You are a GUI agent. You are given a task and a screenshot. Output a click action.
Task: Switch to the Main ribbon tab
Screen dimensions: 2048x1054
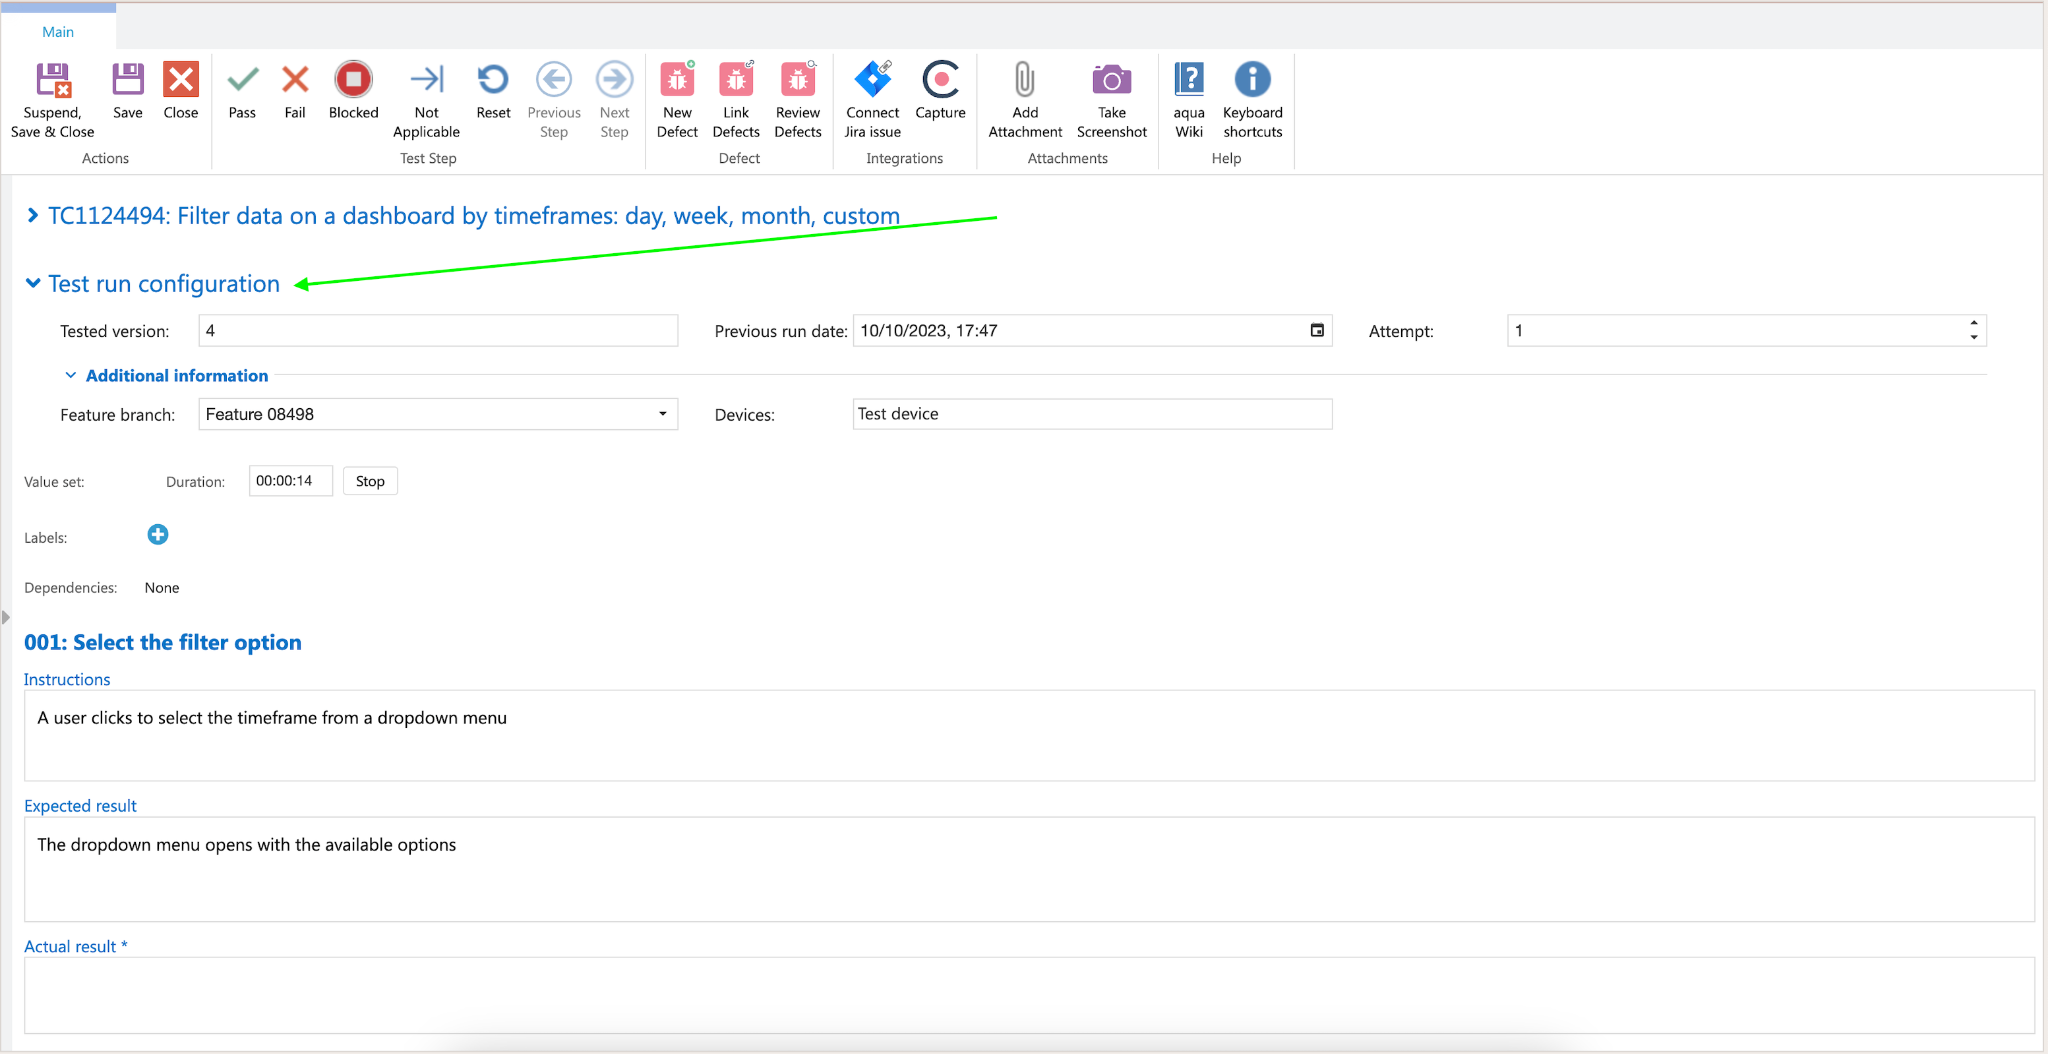pos(58,32)
